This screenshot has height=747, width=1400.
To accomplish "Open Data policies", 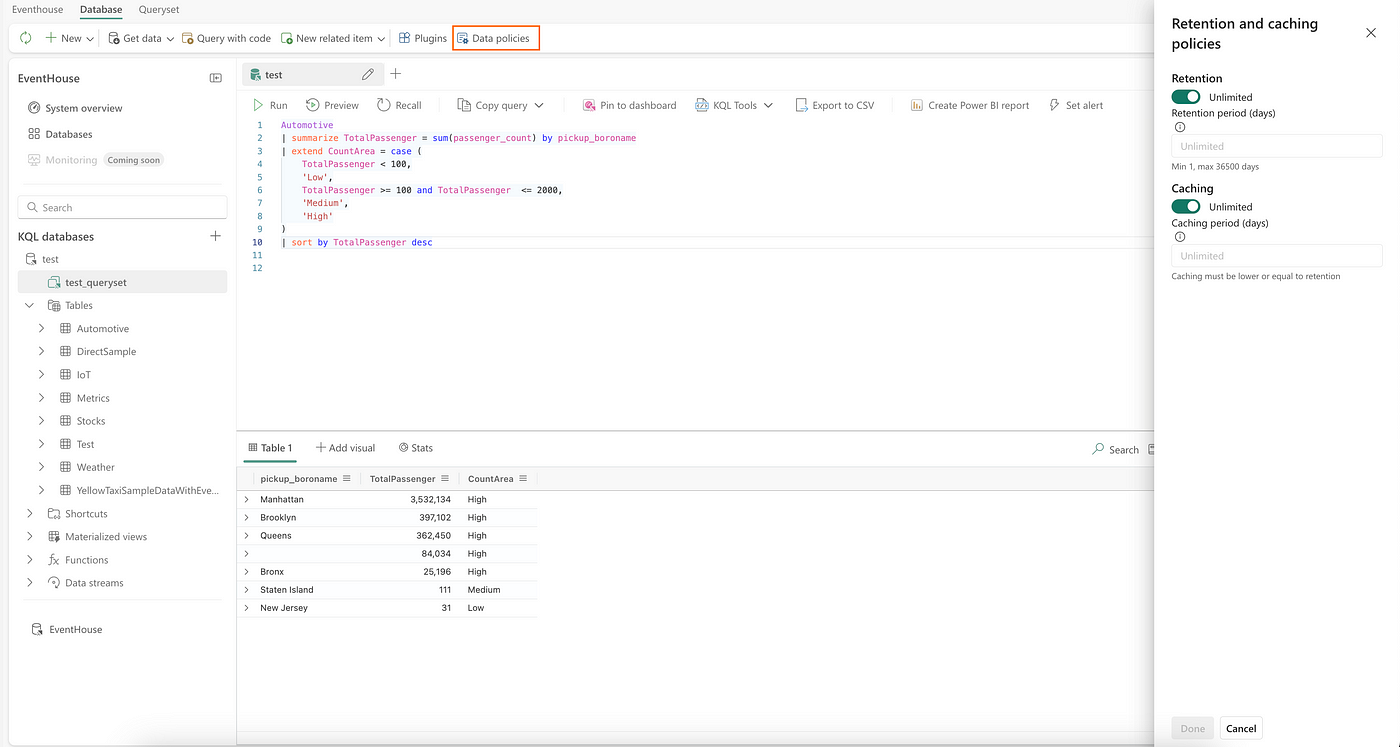I will point(496,38).
